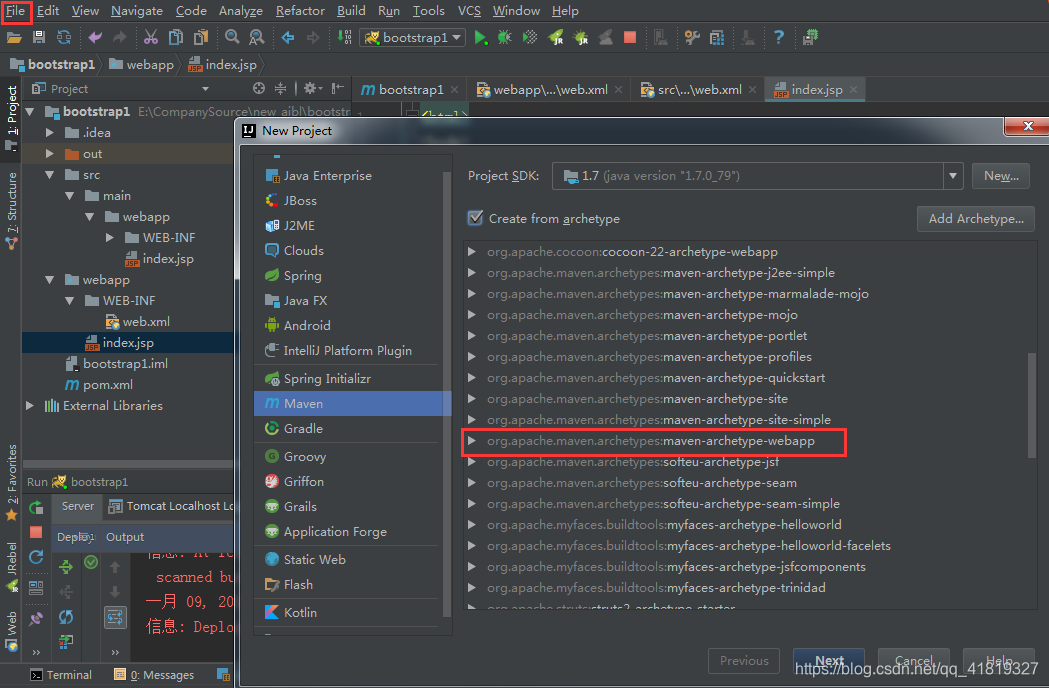The width and height of the screenshot is (1049, 688).
Task: Toggle Create from archetype checkbox
Action: click(475, 218)
